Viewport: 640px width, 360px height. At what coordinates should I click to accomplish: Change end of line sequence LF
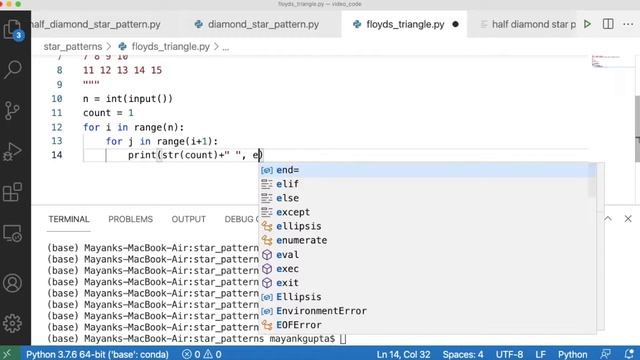click(540, 354)
